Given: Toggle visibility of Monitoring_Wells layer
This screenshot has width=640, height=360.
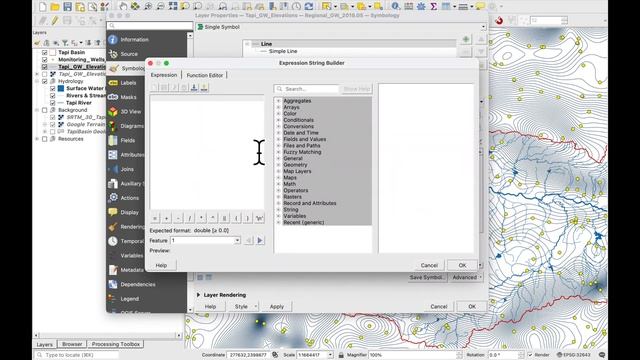Looking at the screenshot, I should pos(44,60).
